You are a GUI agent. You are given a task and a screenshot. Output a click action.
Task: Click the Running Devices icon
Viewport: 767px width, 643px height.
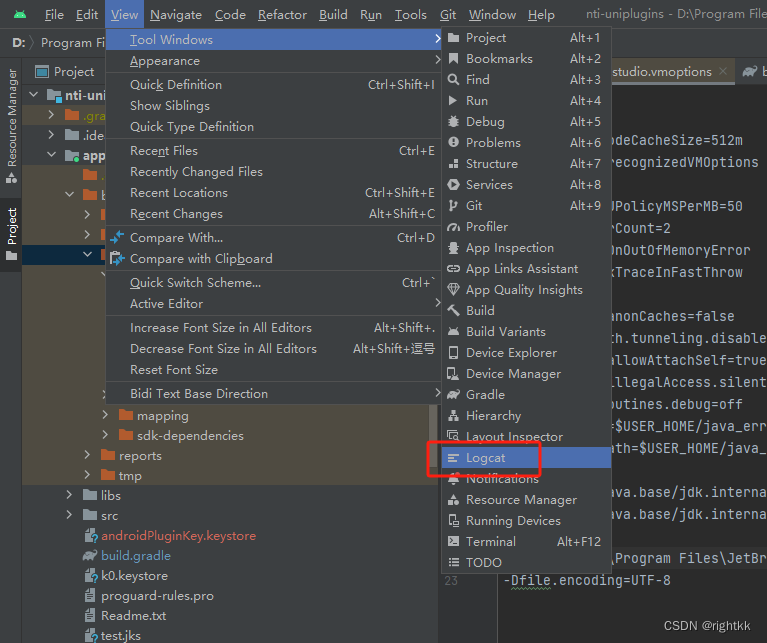[453, 521]
